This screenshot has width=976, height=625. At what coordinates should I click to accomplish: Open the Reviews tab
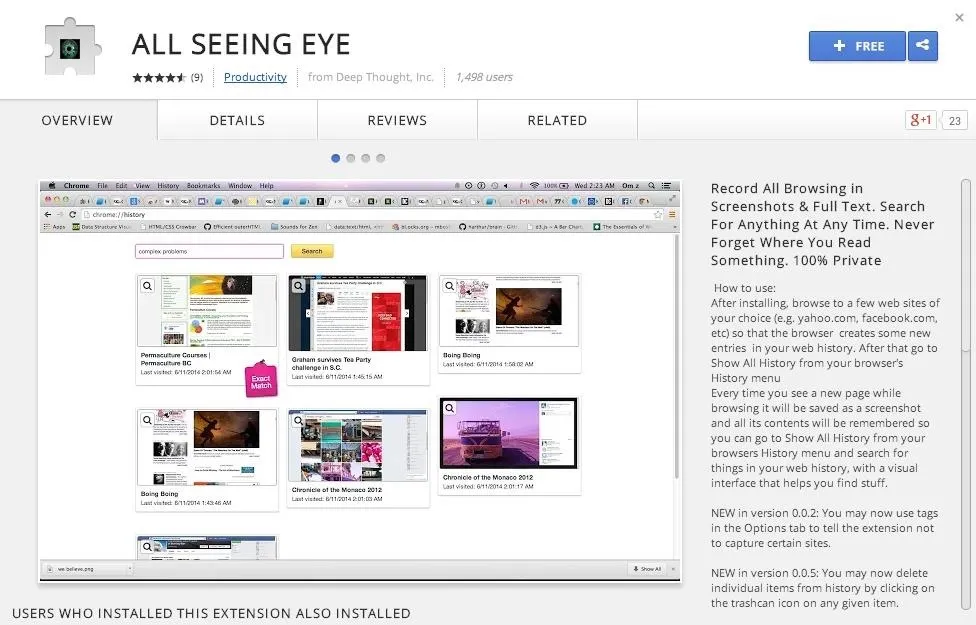[x=397, y=120]
